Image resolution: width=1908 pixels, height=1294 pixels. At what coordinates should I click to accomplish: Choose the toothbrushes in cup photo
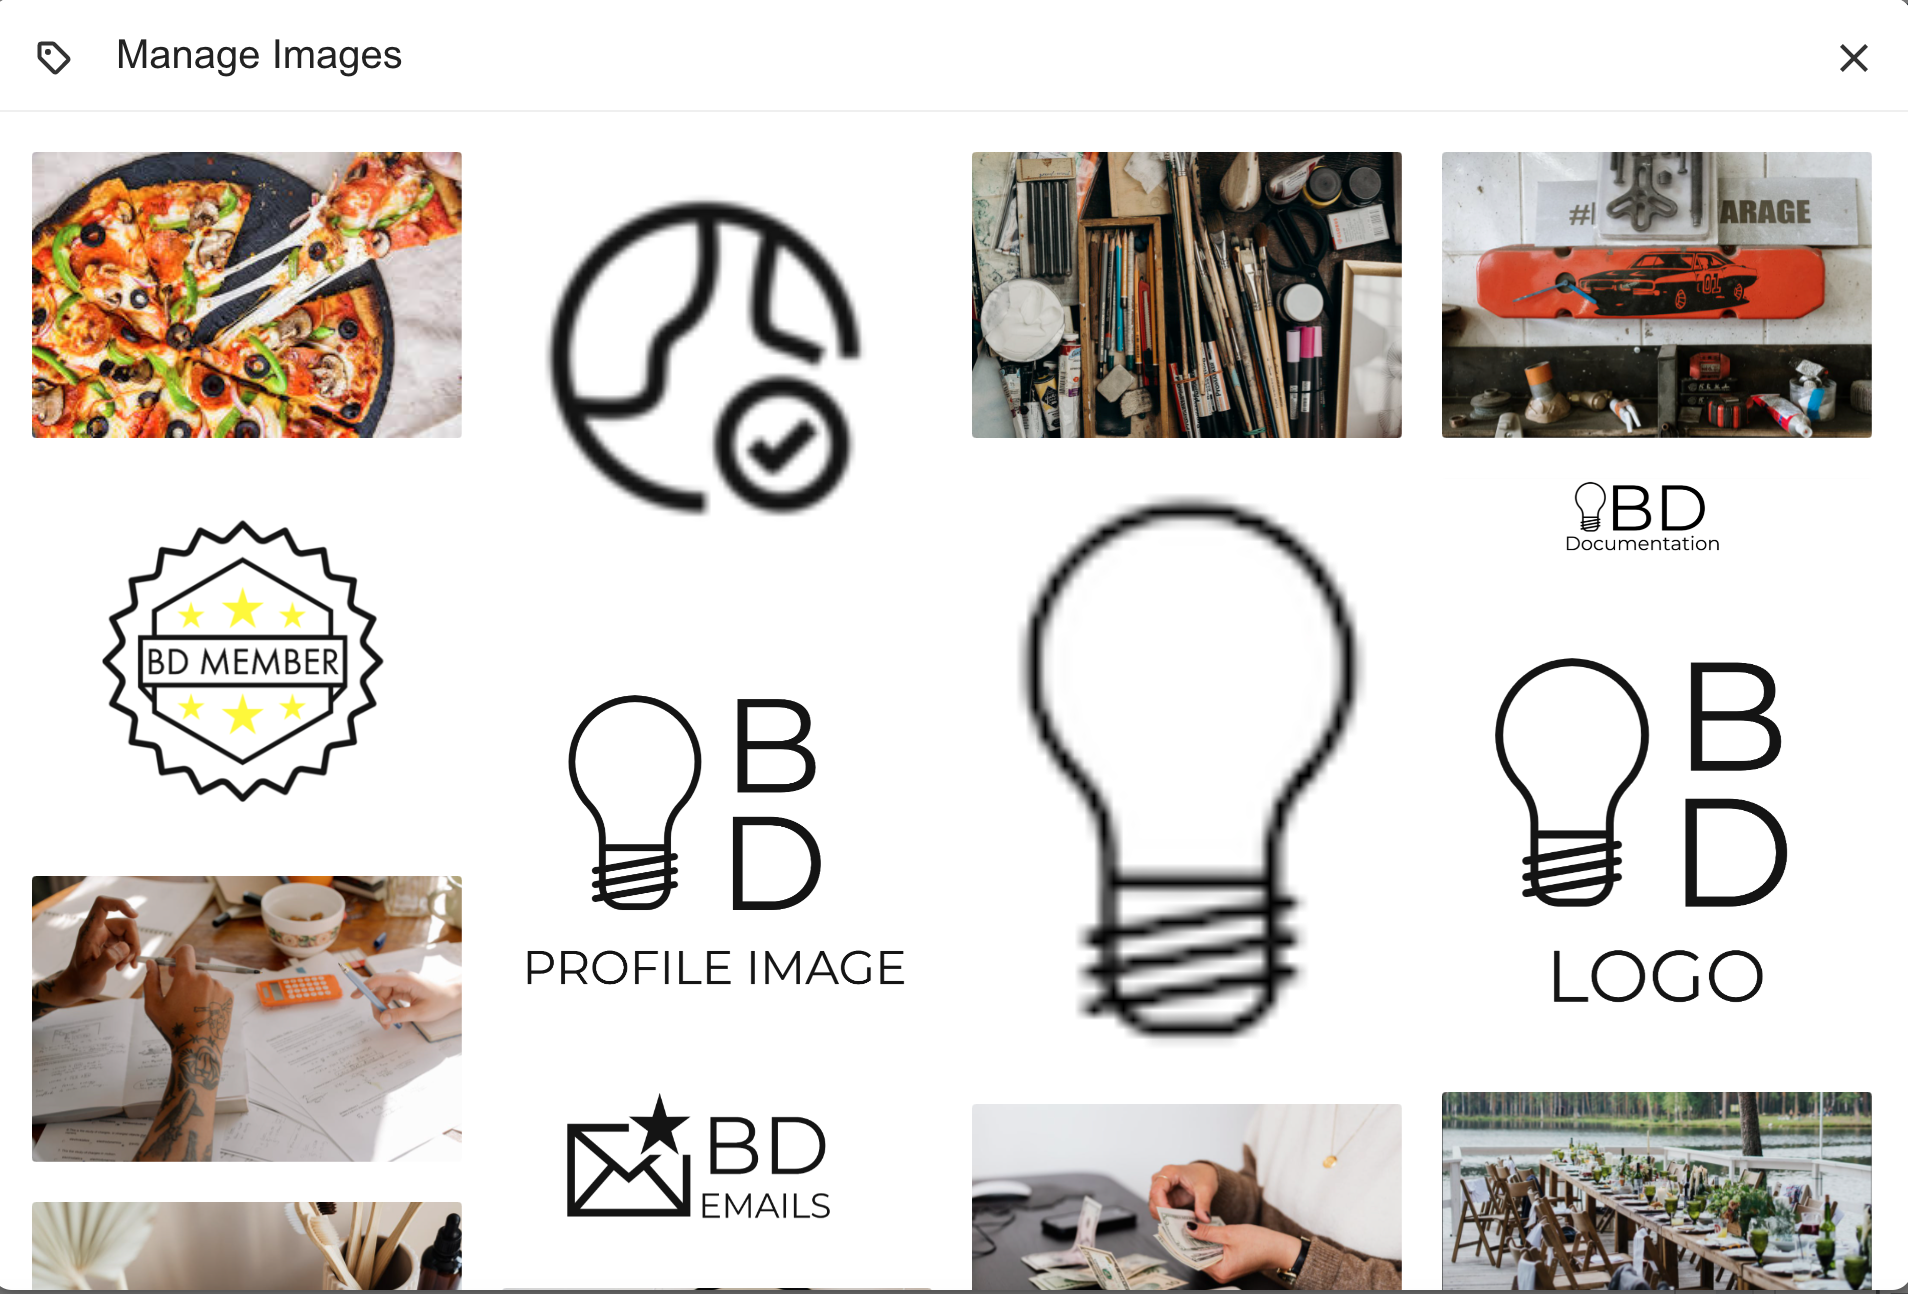[247, 1246]
